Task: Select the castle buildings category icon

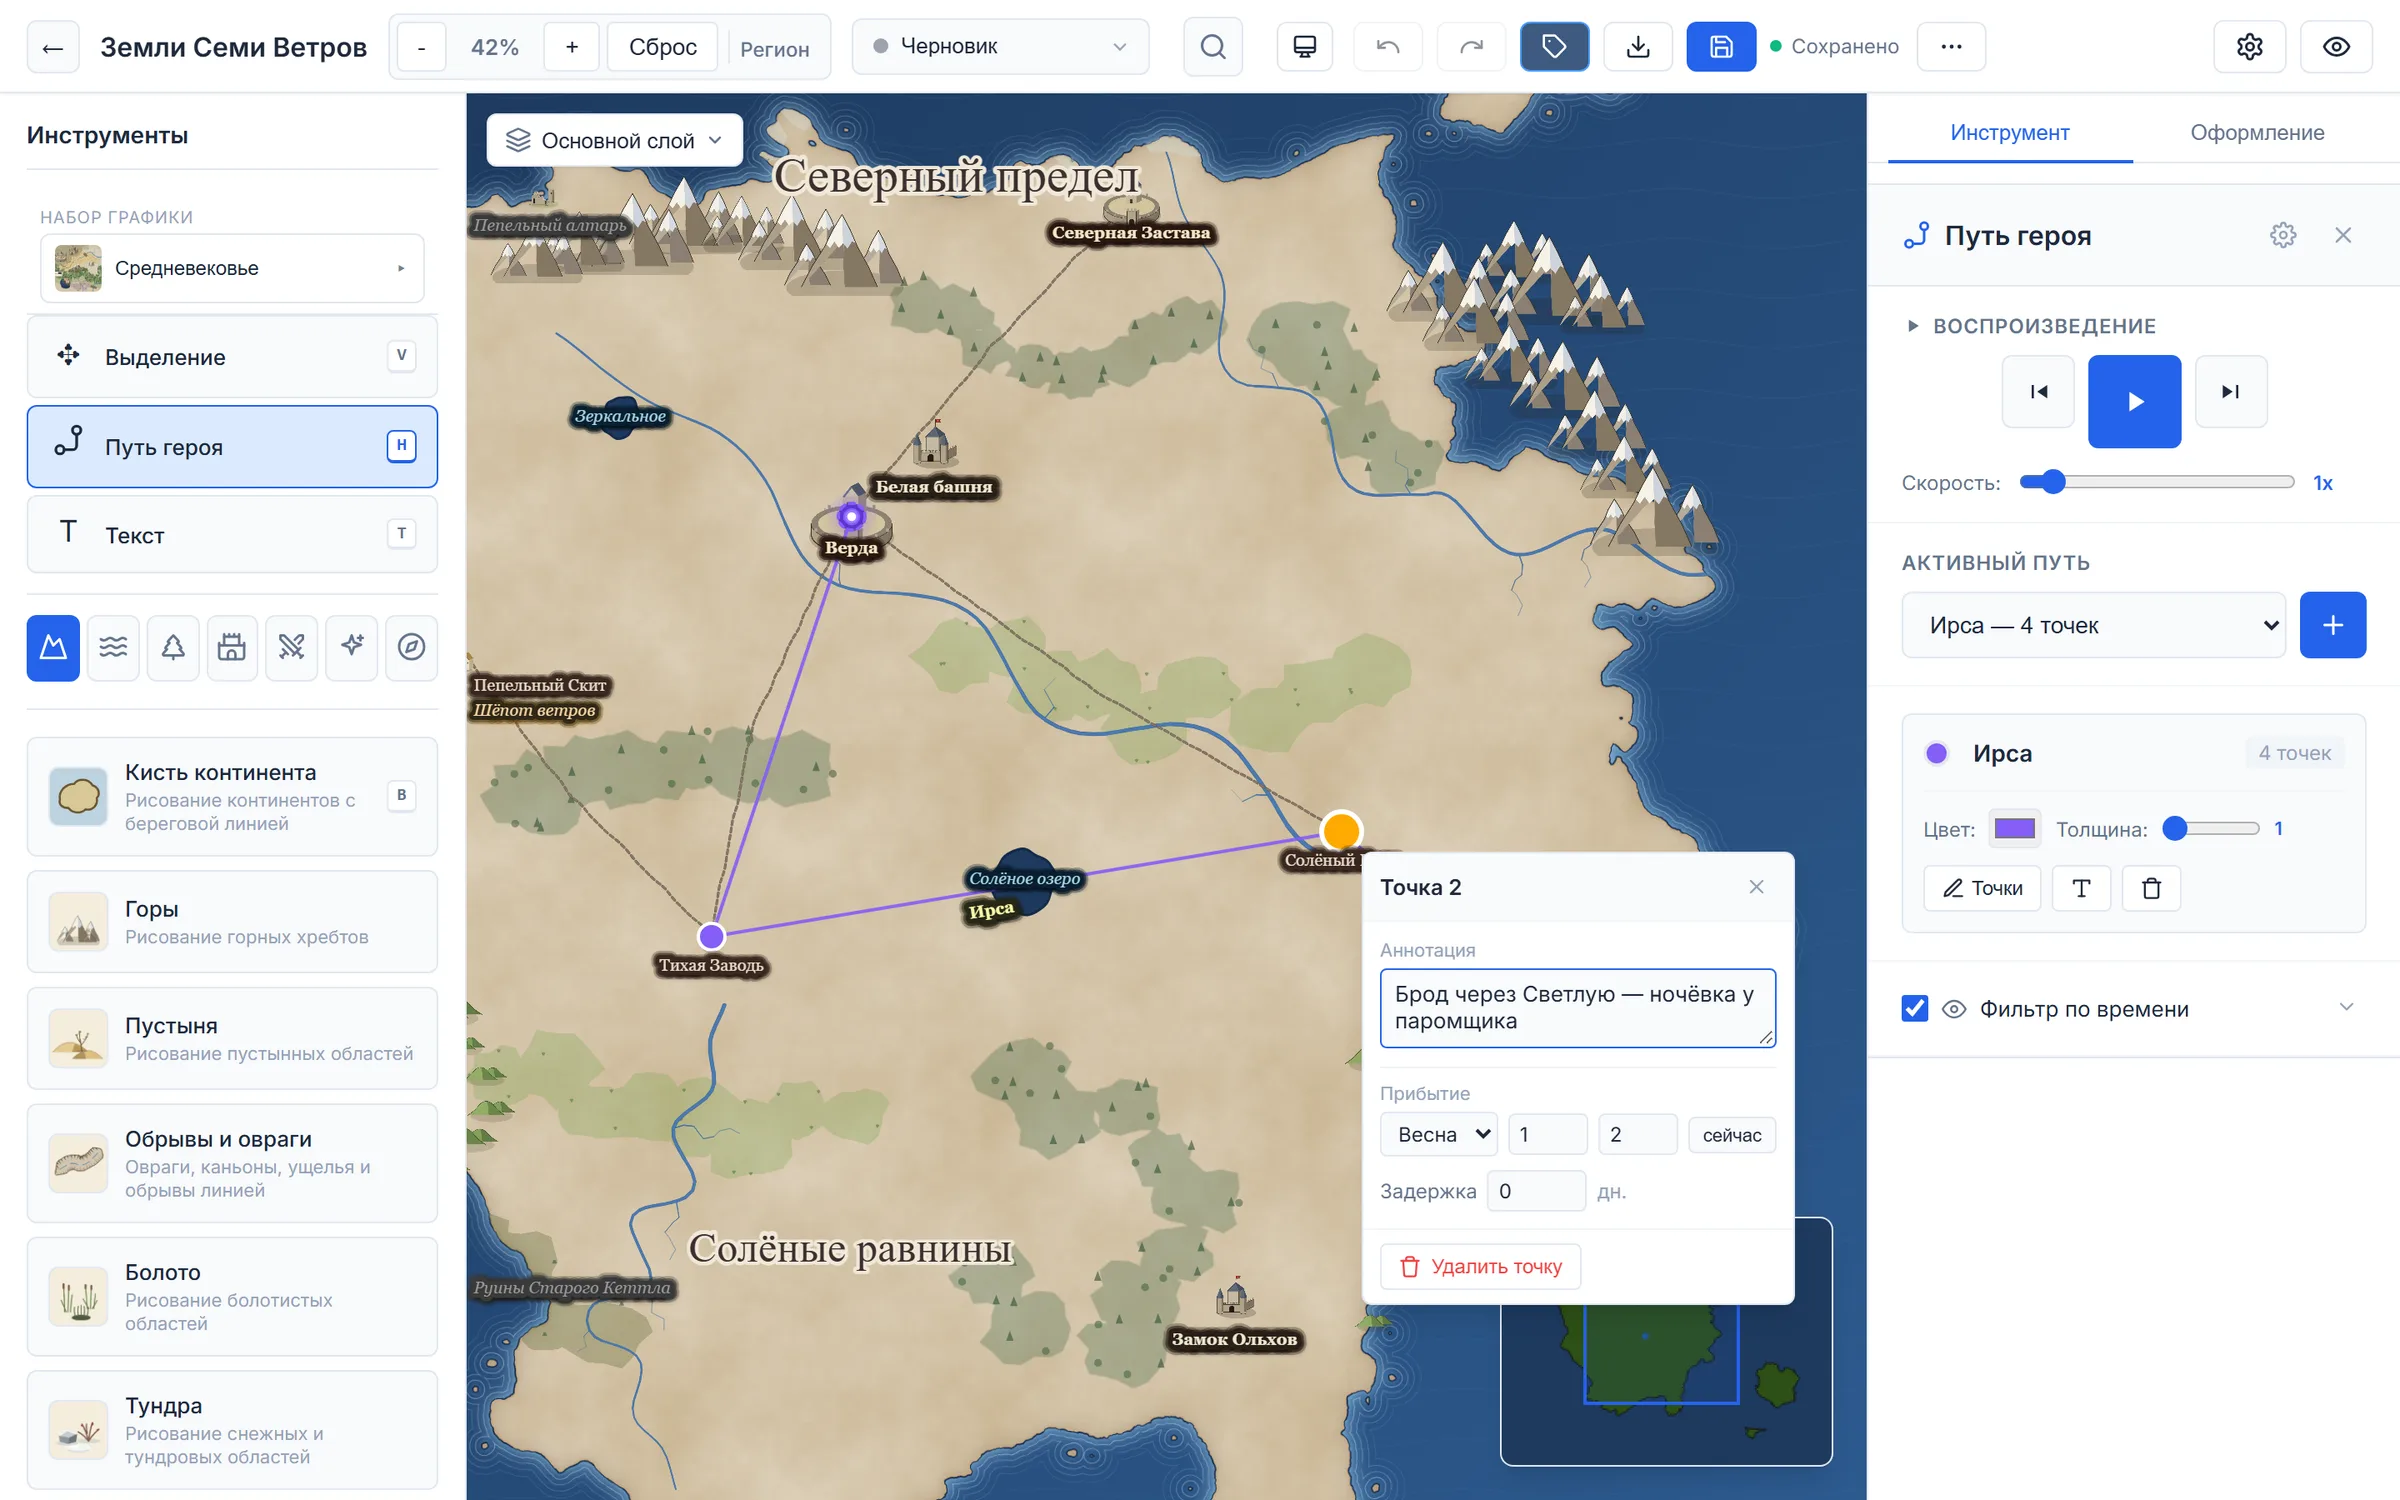Action: 232,647
